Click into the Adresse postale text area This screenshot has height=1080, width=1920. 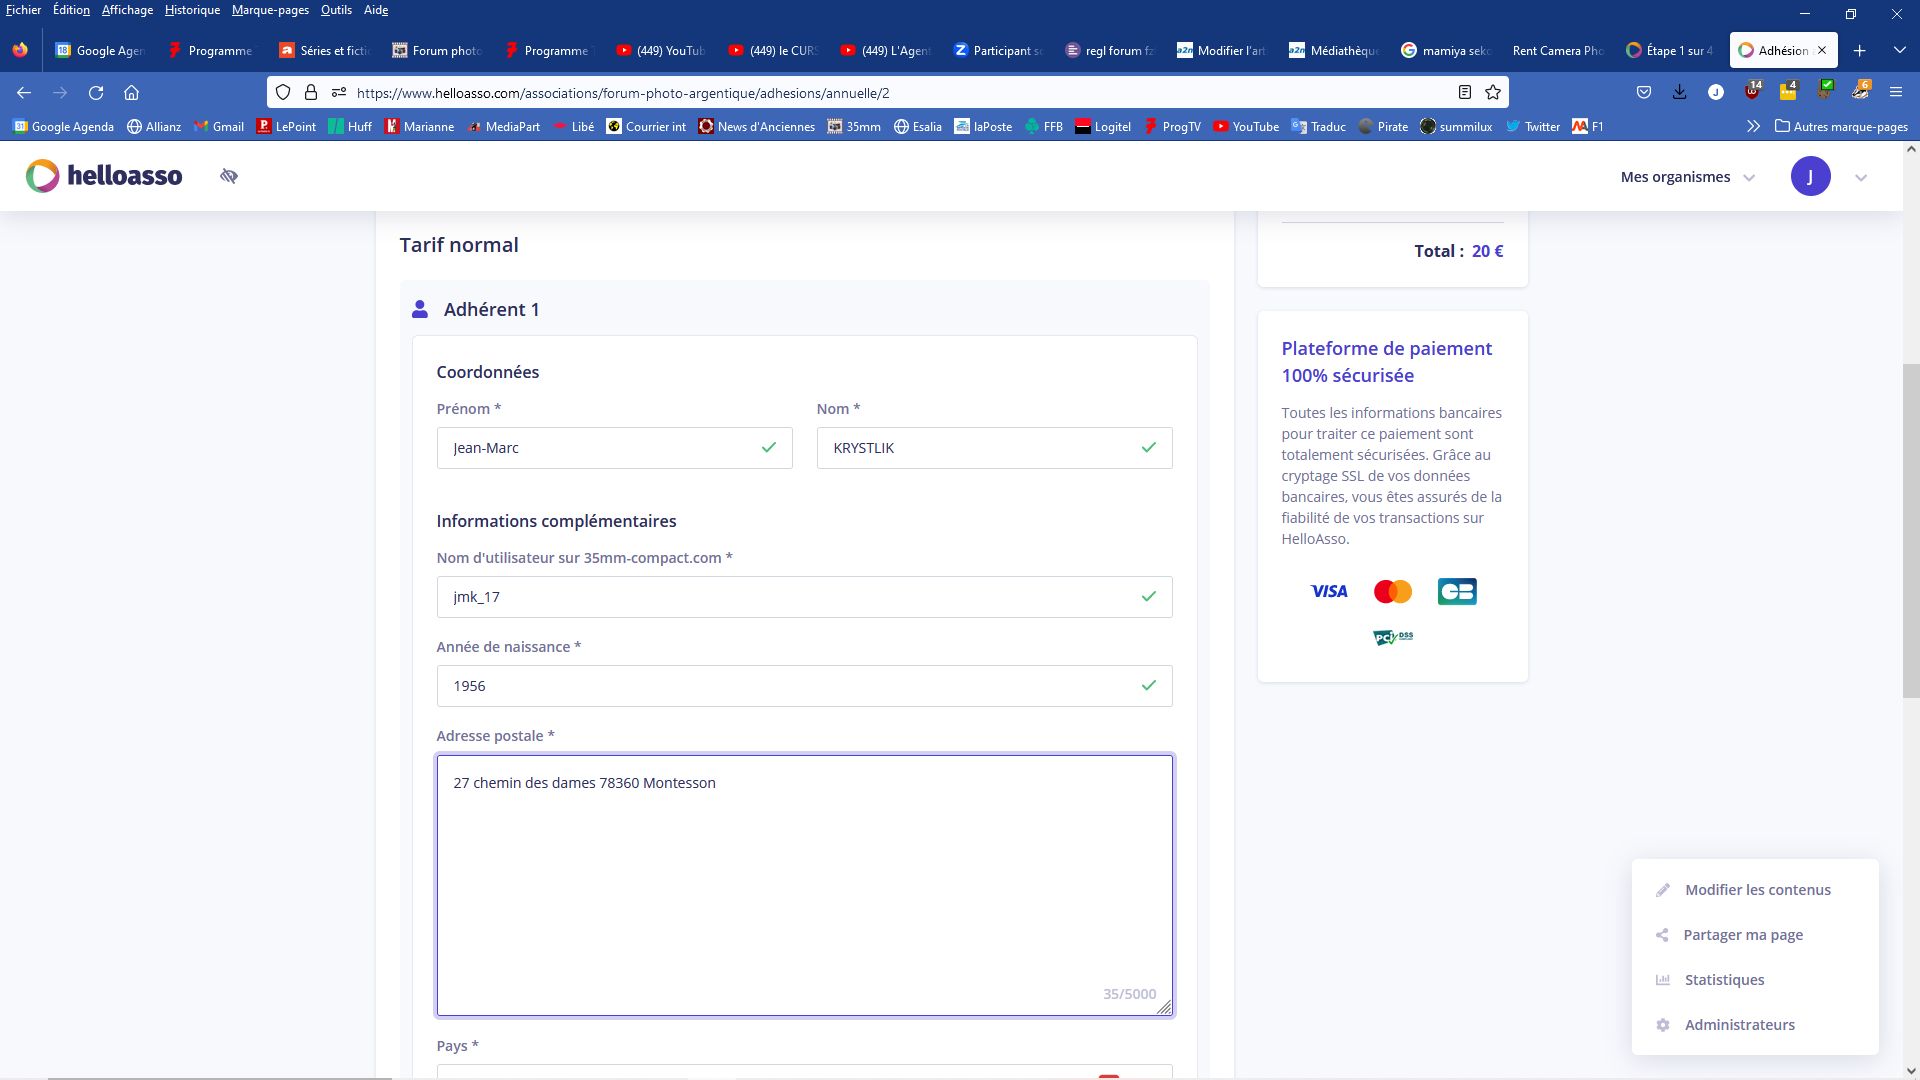point(804,886)
